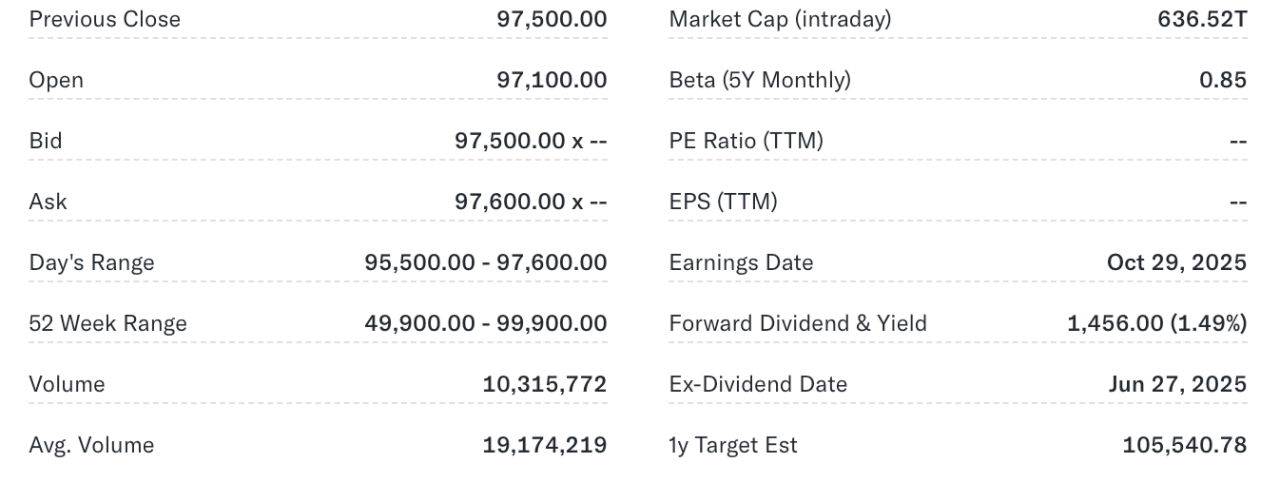
Task: Click the Bid label
Action: (45, 142)
